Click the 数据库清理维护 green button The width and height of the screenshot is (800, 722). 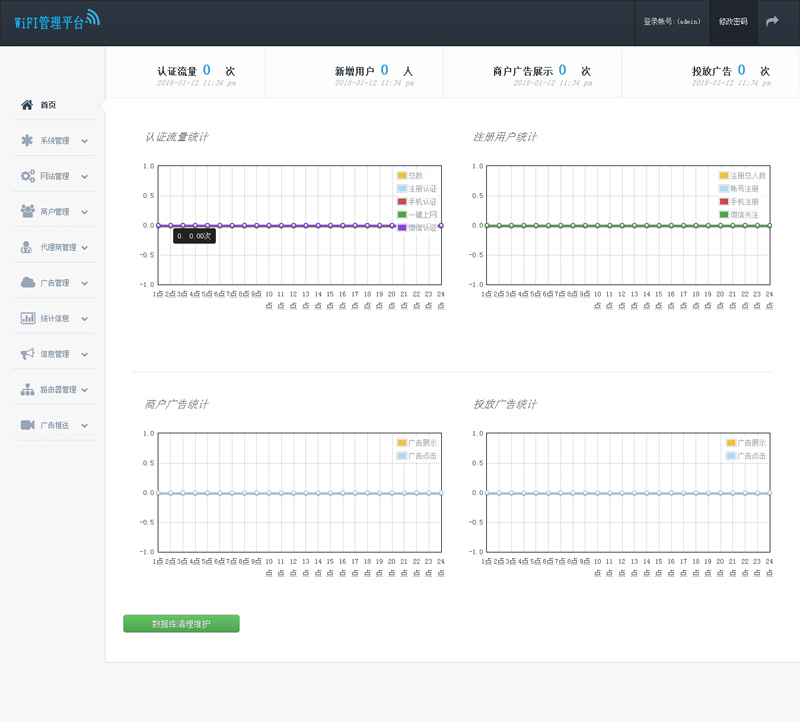(x=181, y=624)
